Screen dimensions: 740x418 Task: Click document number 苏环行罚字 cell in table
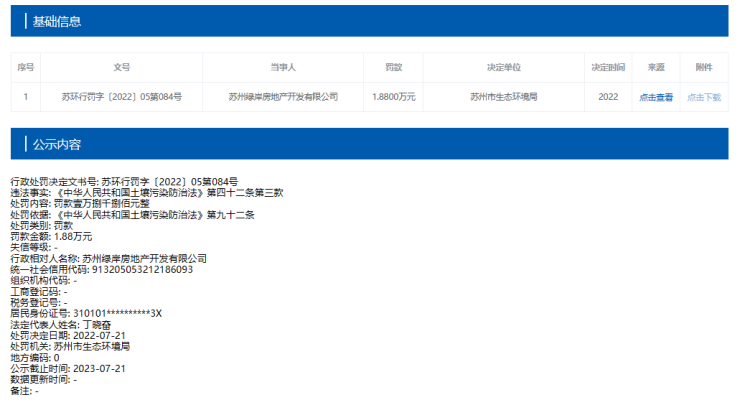click(122, 97)
